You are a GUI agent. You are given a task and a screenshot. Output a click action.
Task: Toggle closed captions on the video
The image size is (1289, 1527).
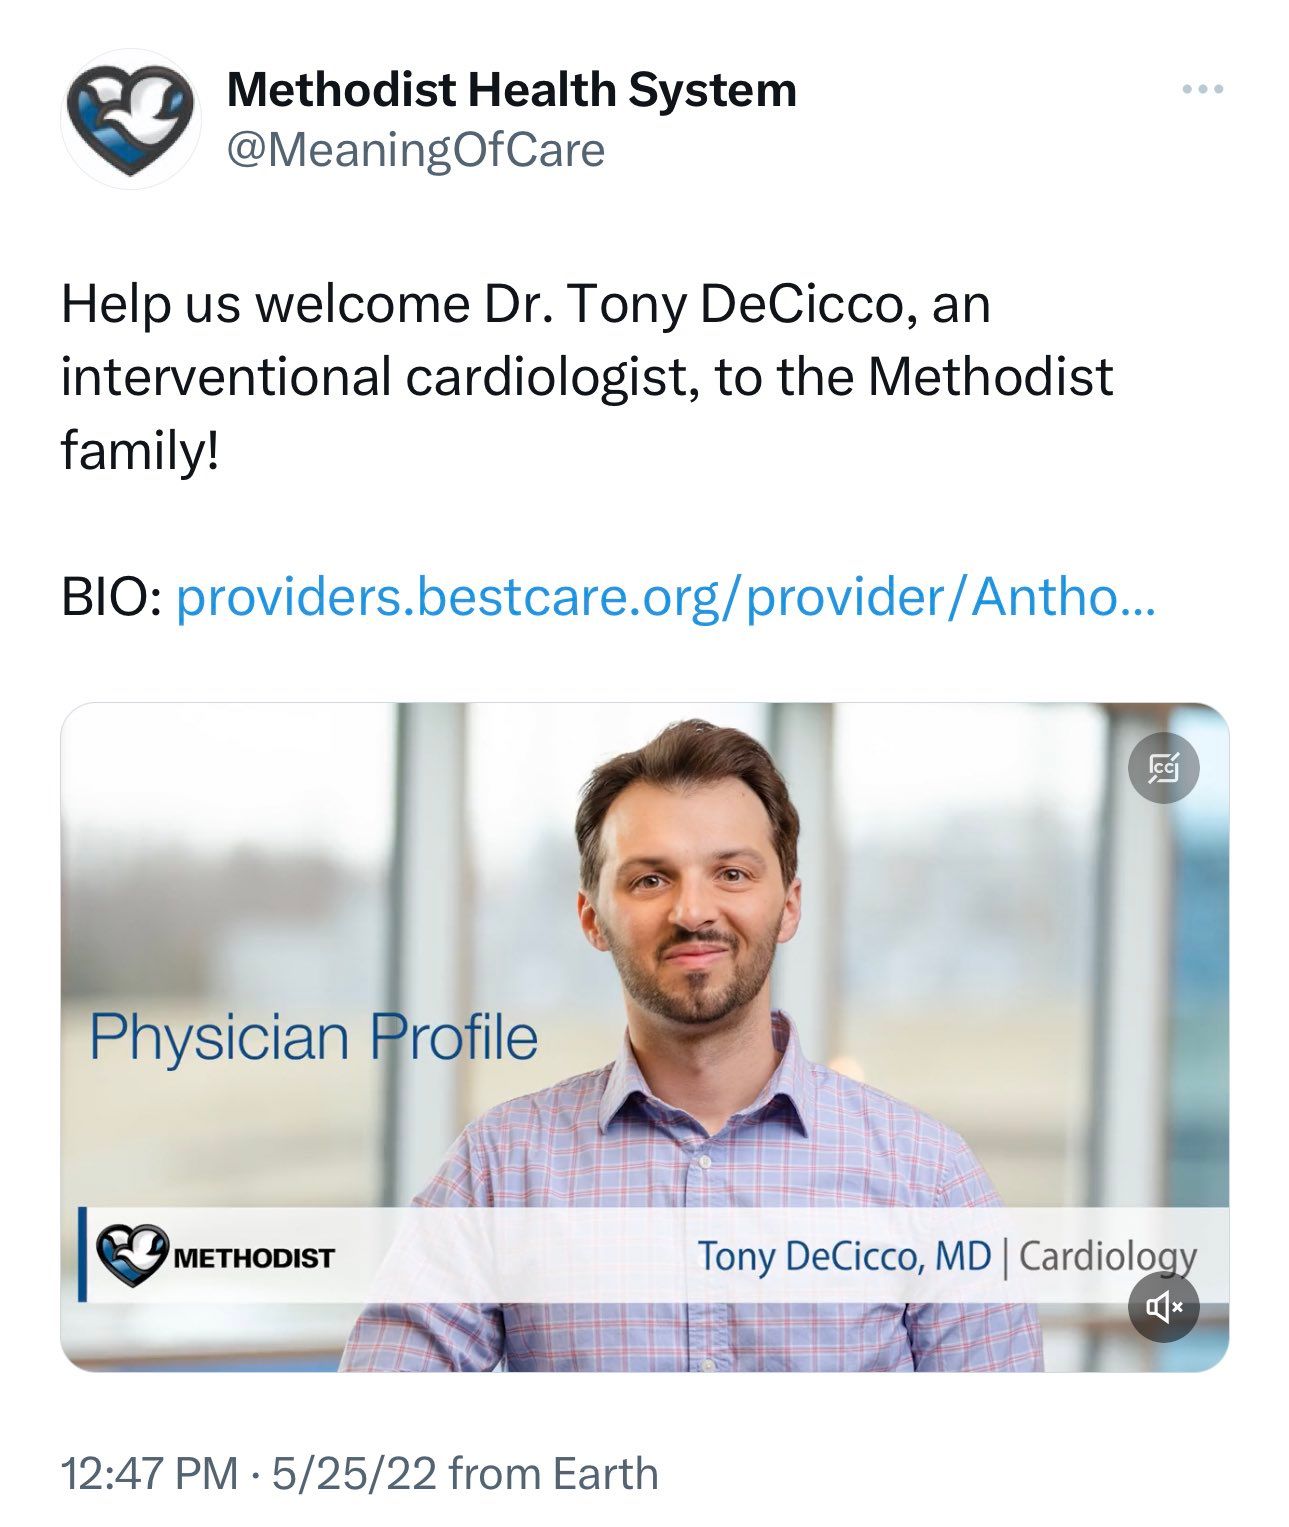(1163, 768)
